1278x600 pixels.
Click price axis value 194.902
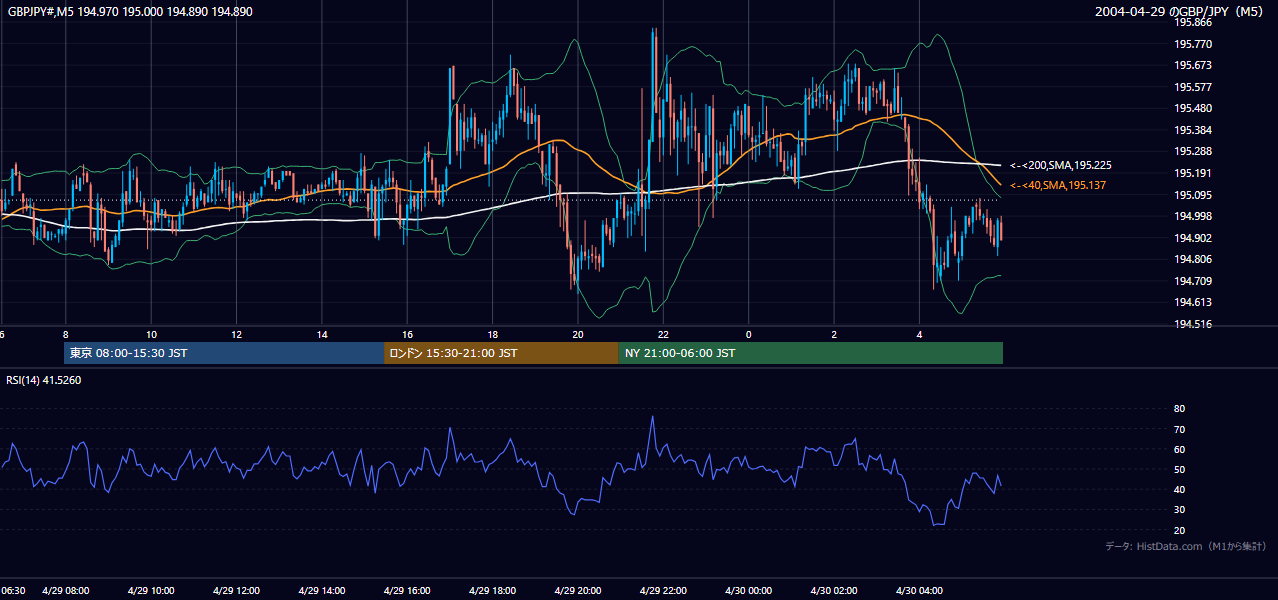pyautogui.click(x=1193, y=238)
